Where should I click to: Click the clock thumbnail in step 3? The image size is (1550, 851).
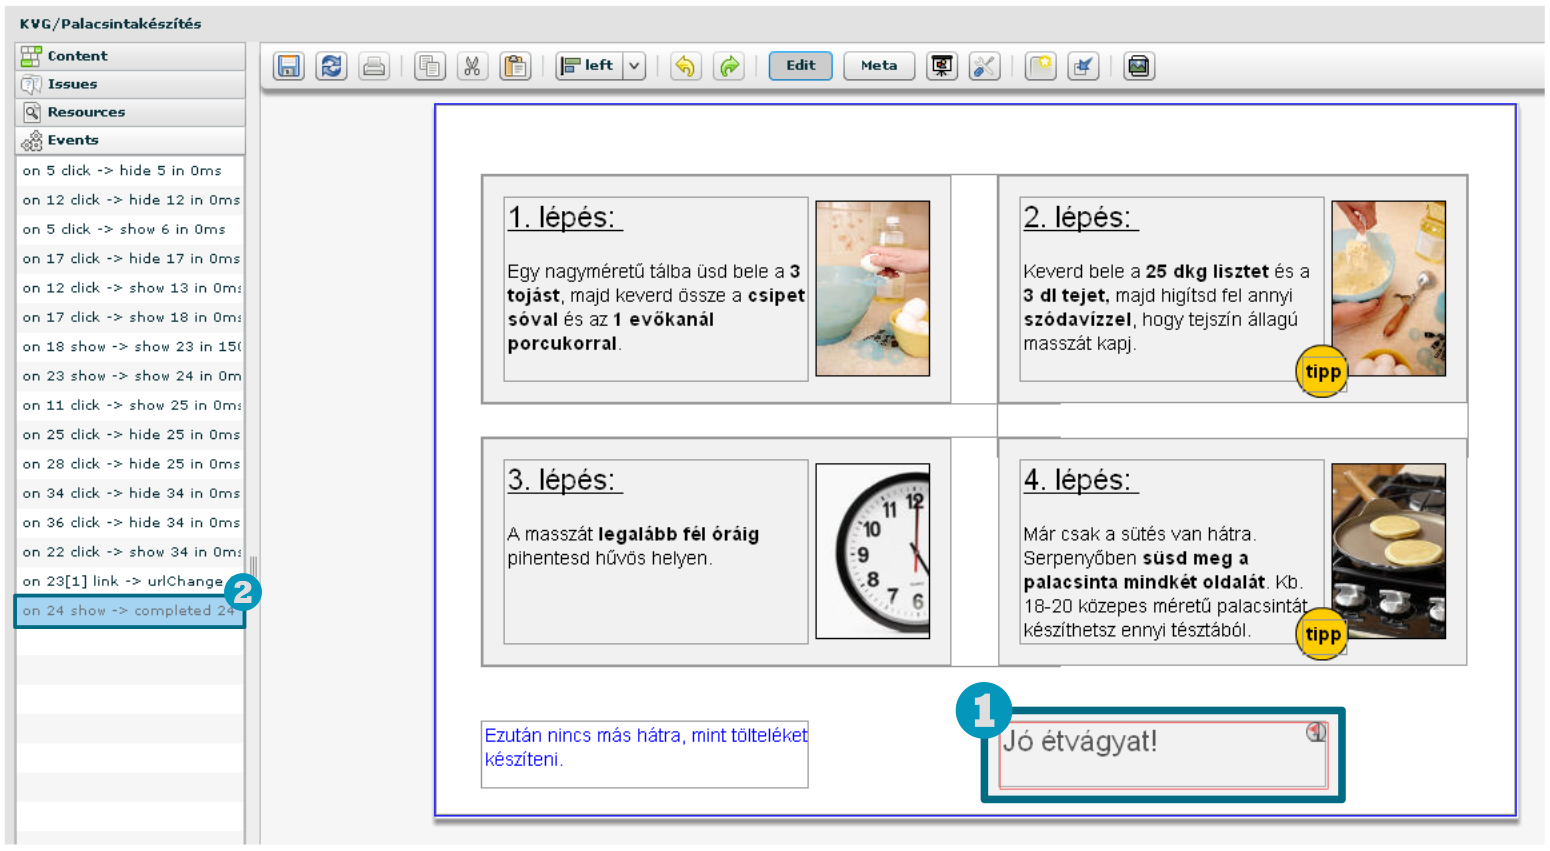872,551
